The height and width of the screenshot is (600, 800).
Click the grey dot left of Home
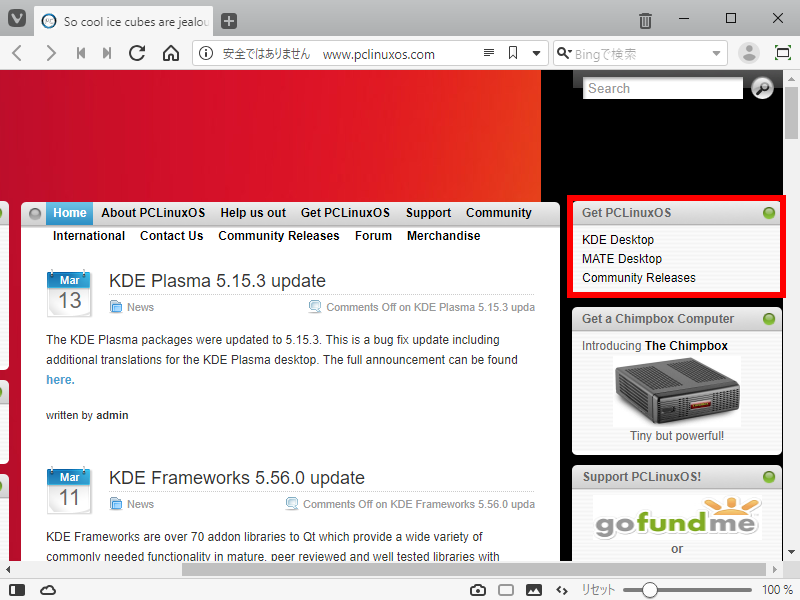point(35,213)
